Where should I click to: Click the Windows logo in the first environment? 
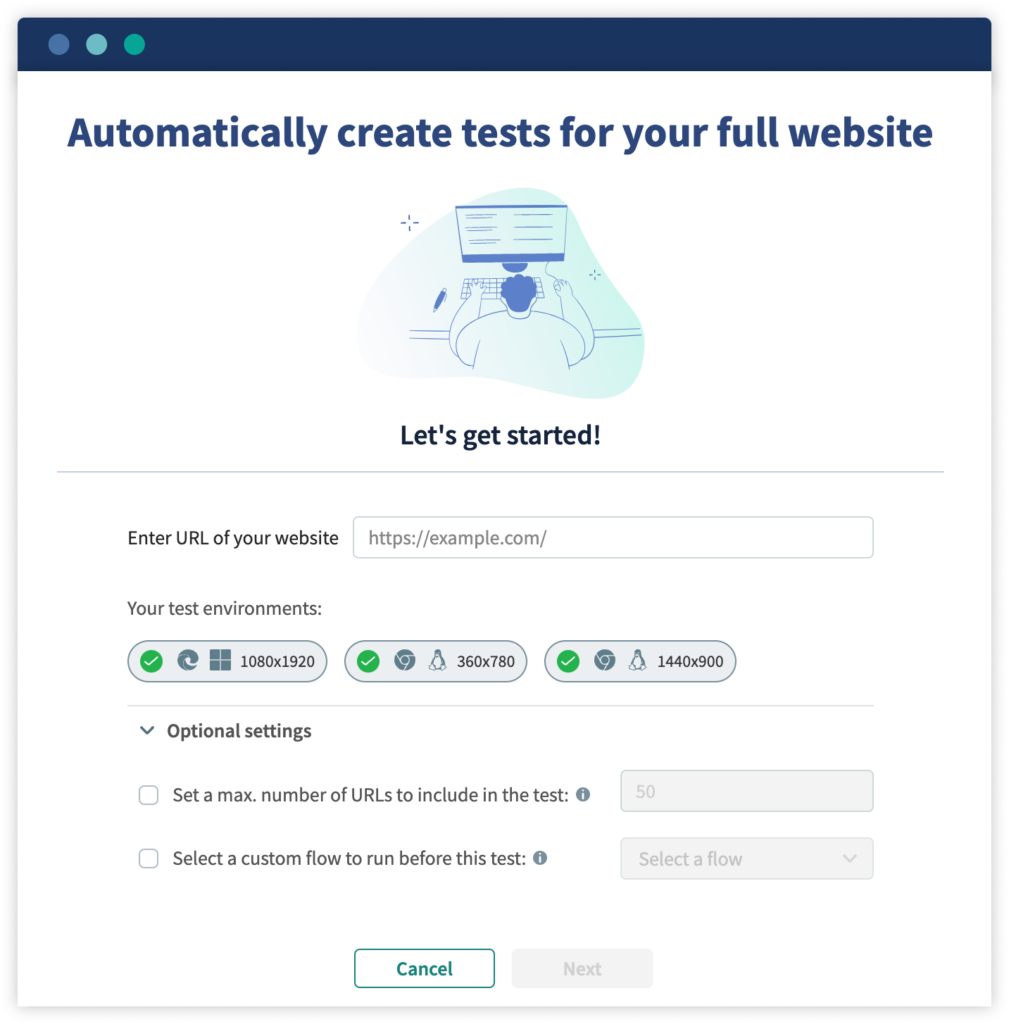219,661
